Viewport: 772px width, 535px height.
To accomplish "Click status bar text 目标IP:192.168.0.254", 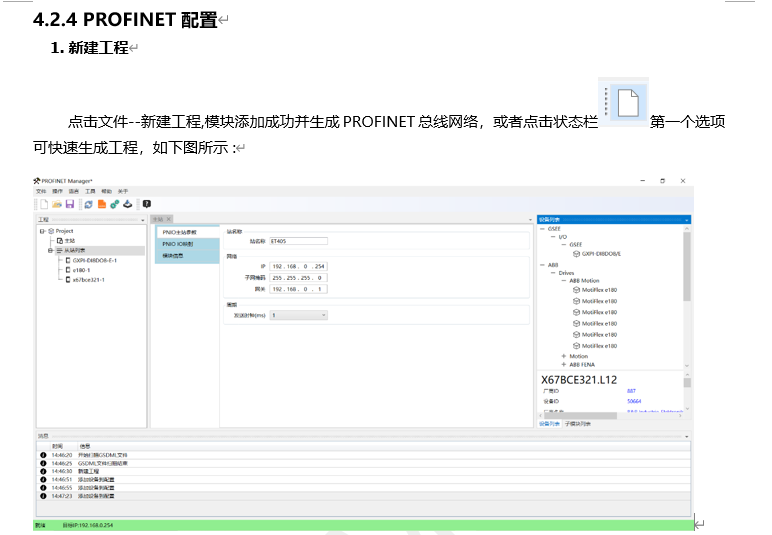I will pos(88,525).
